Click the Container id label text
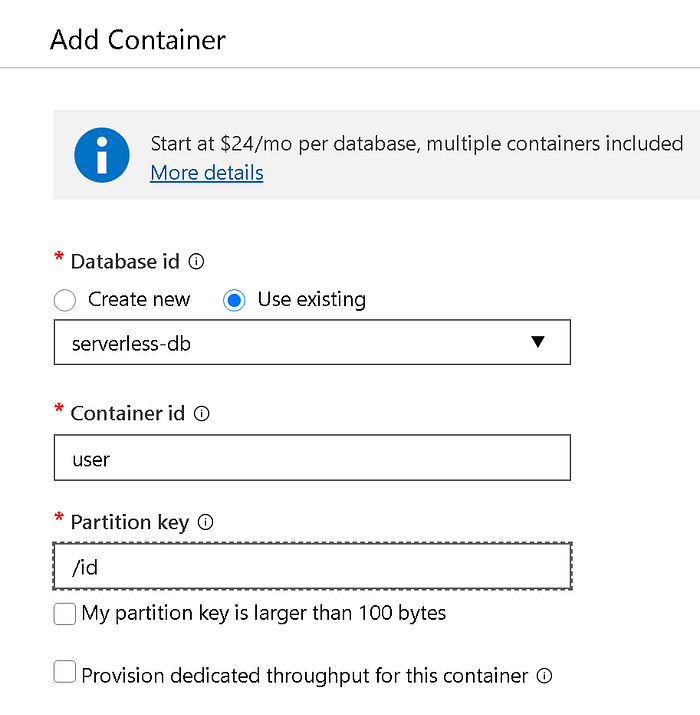The height and width of the screenshot is (715, 700). [x=128, y=414]
